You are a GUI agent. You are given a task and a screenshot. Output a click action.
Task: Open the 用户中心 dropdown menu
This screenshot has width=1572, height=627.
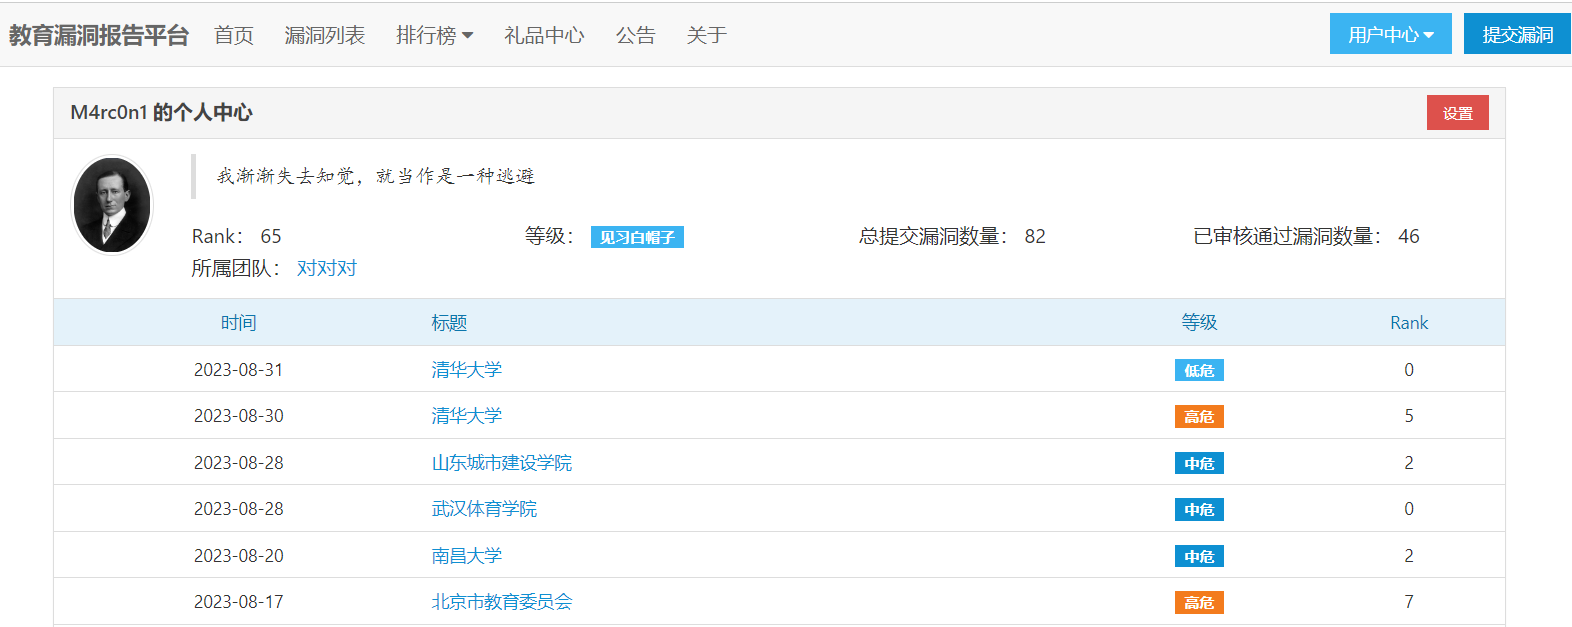pyautogui.click(x=1390, y=35)
